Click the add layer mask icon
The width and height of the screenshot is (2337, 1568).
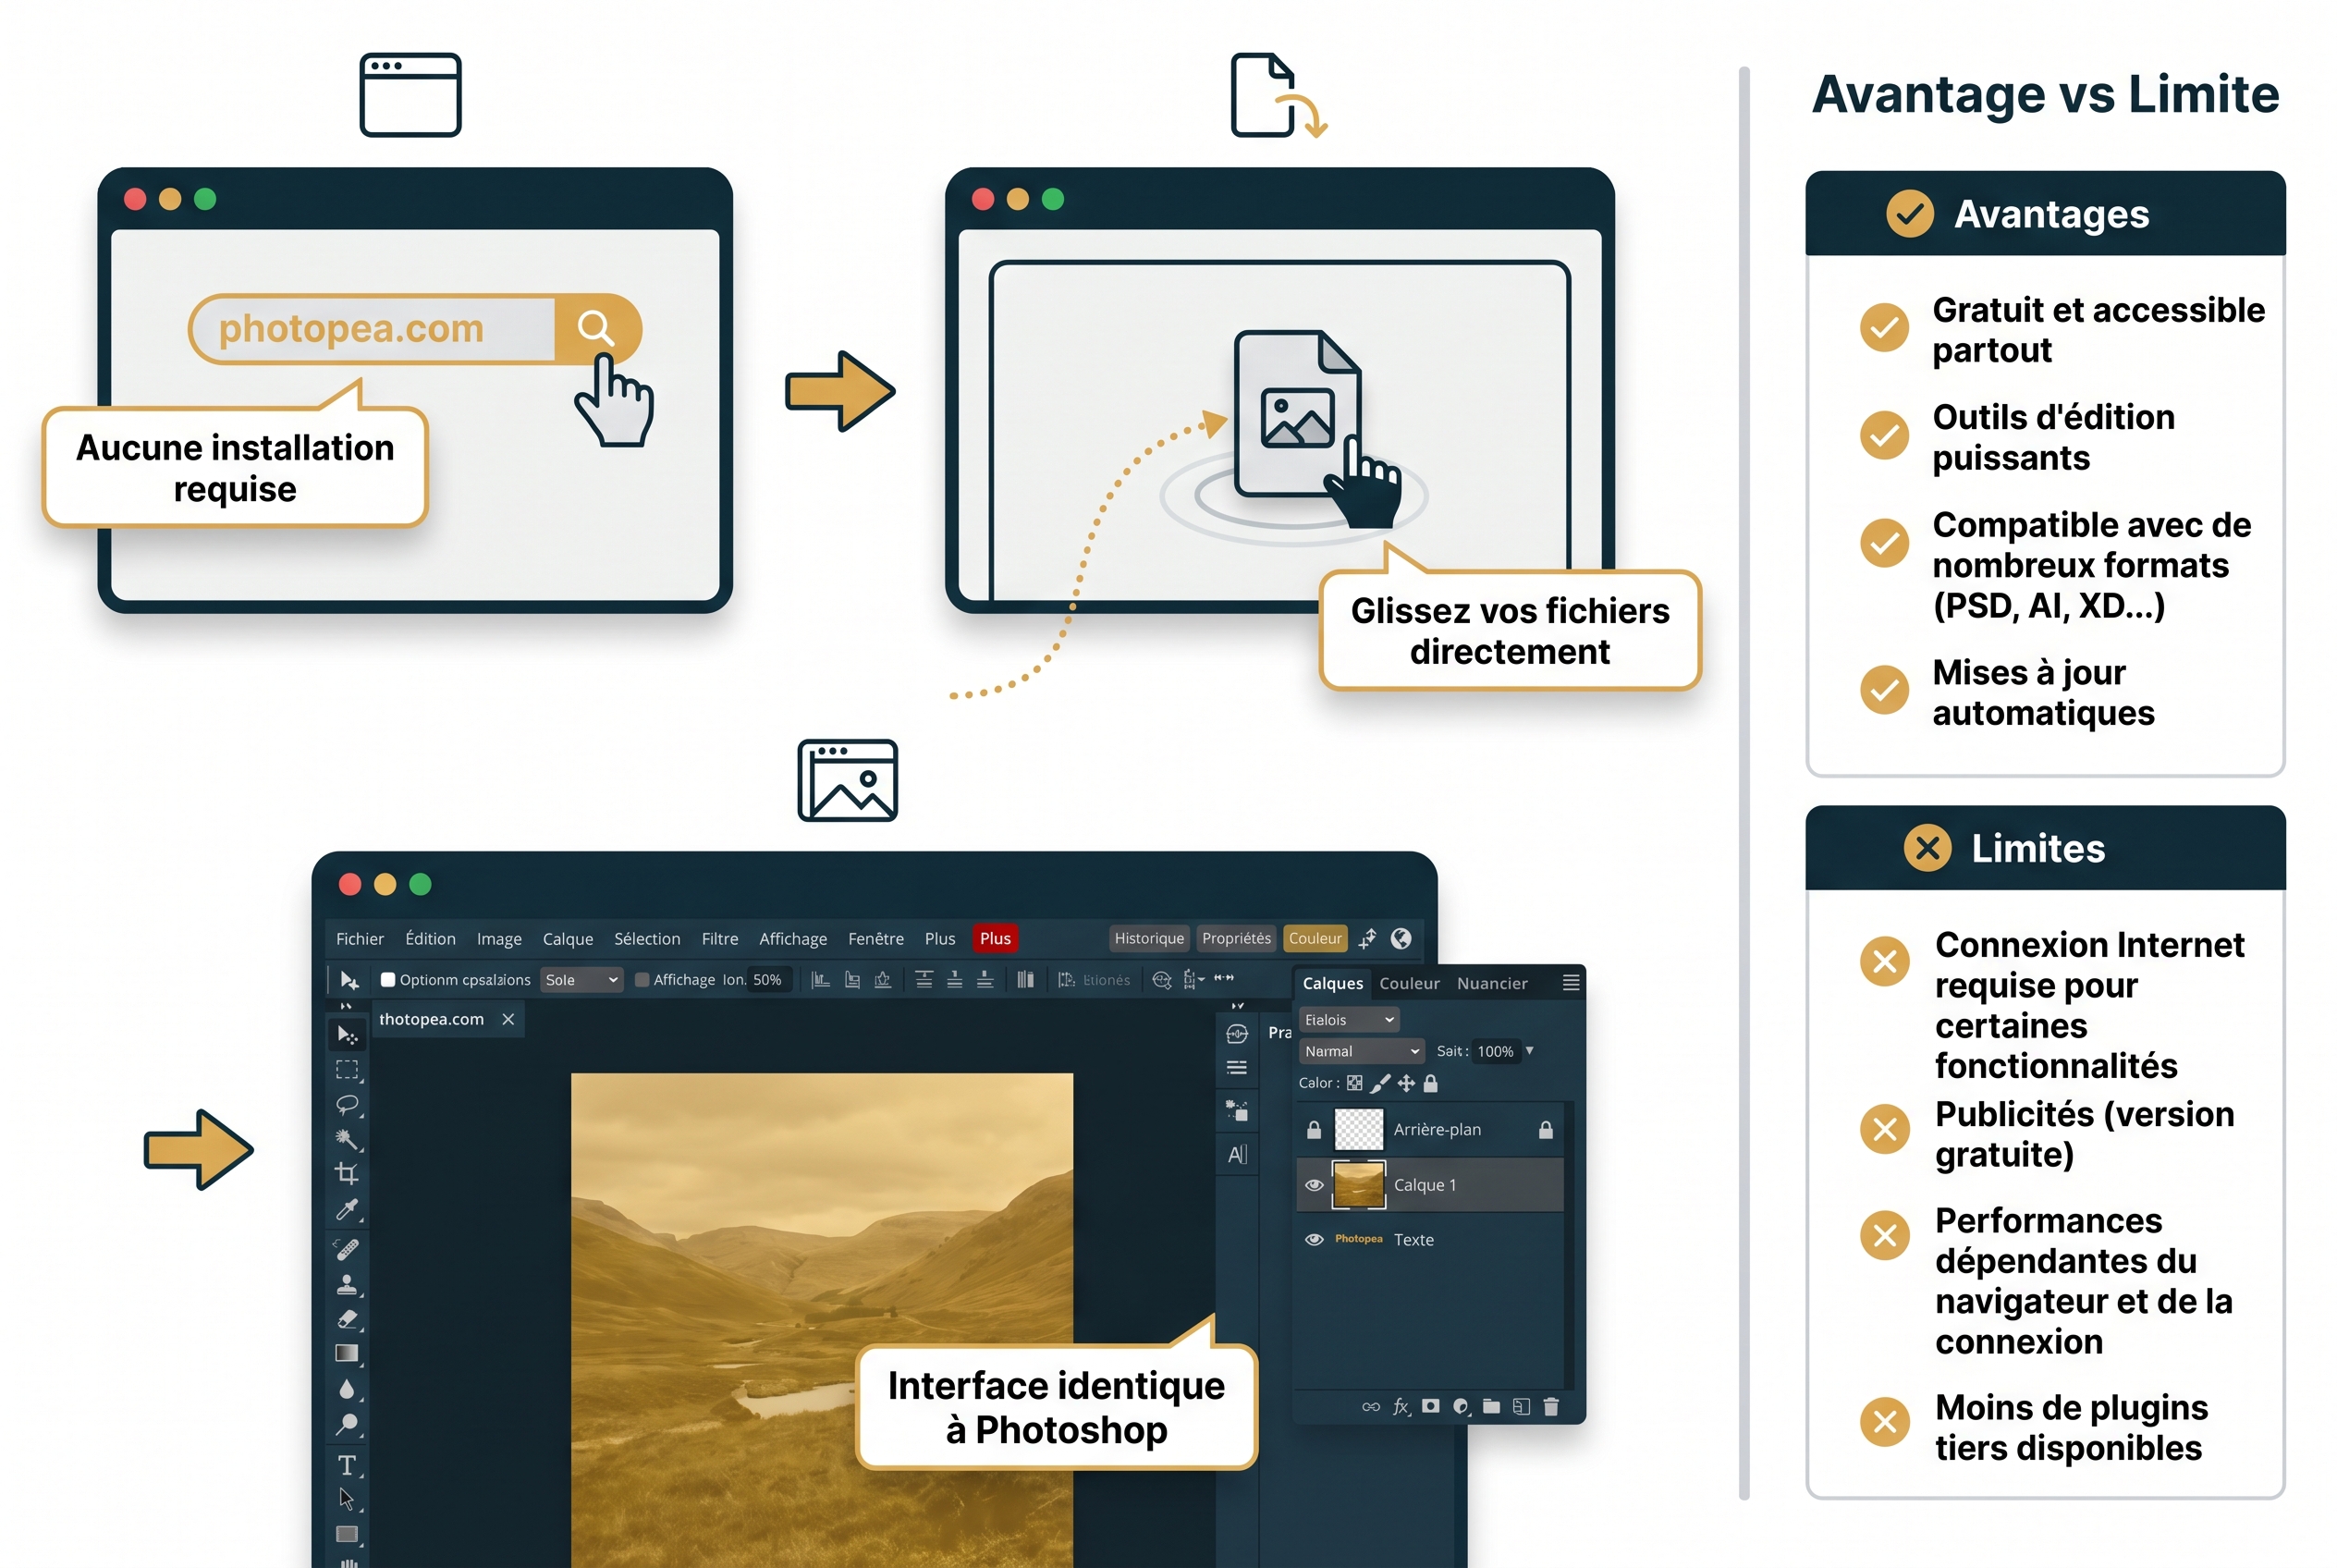coord(1431,1406)
